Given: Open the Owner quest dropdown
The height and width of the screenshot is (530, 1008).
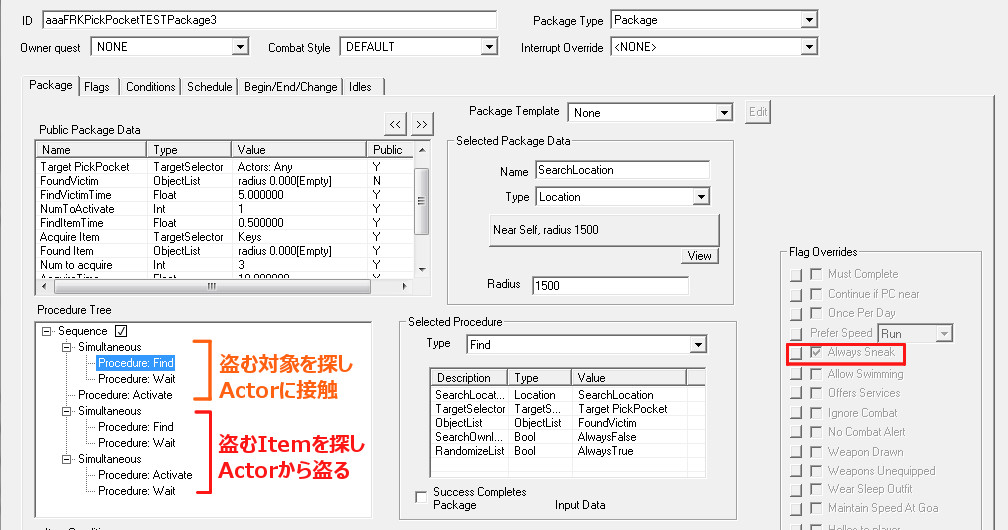Looking at the screenshot, I should click(x=240, y=47).
